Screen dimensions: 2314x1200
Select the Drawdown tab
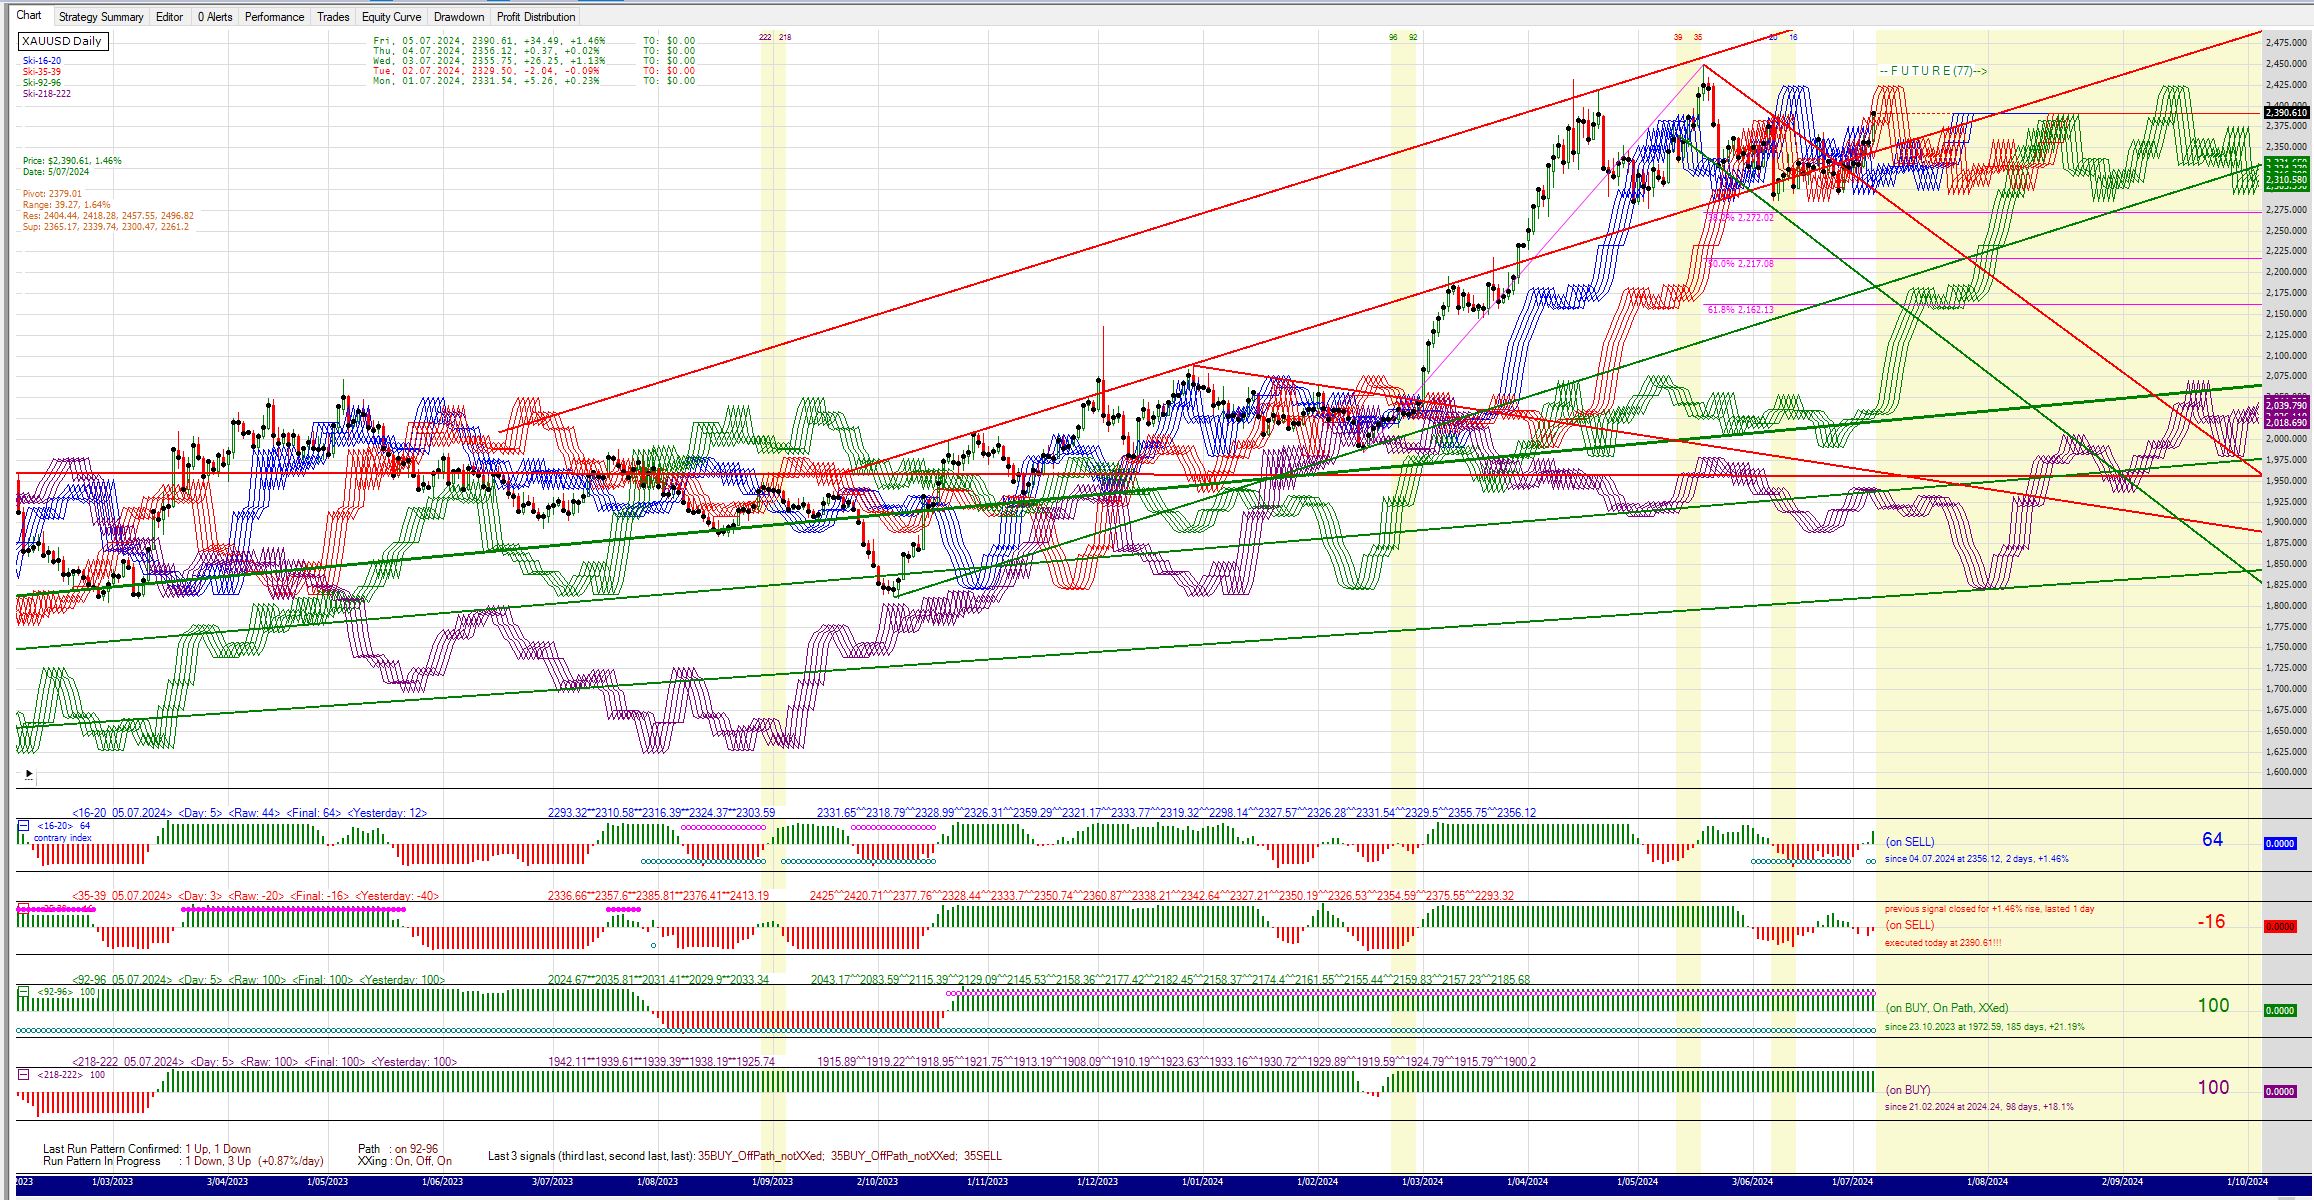pyautogui.click(x=459, y=17)
